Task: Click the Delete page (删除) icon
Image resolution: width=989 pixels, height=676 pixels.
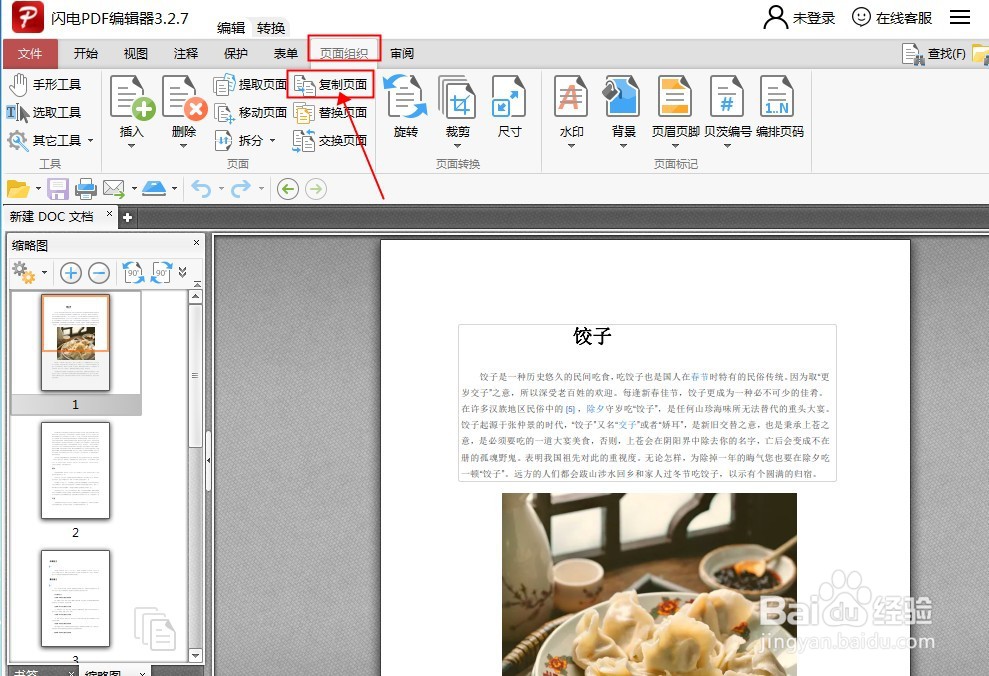Action: click(x=184, y=97)
